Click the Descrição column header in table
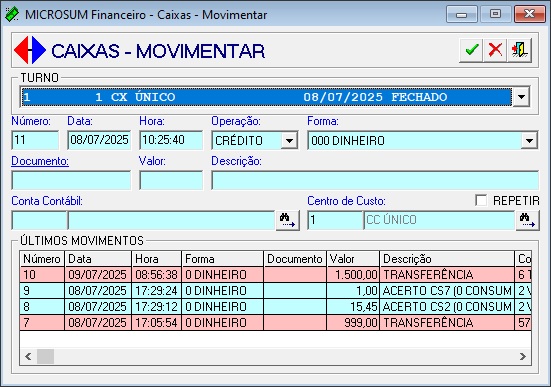Image resolution: width=551 pixels, height=387 pixels. pyautogui.click(x=447, y=259)
